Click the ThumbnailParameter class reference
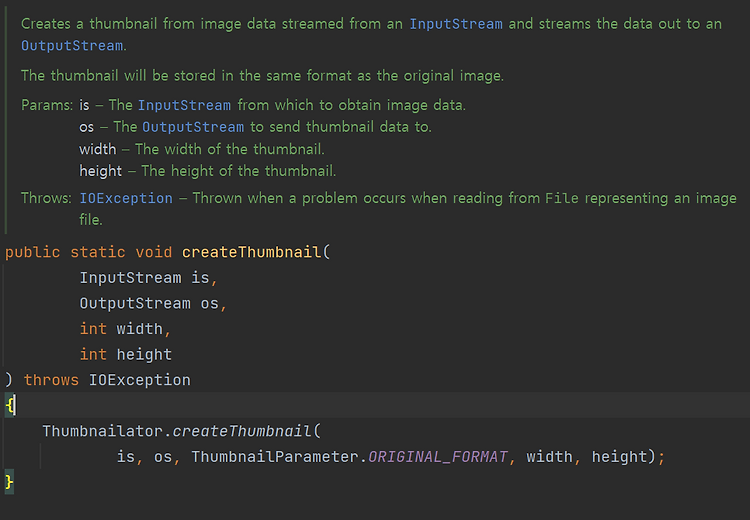Image resolution: width=750 pixels, height=520 pixels. (275, 457)
